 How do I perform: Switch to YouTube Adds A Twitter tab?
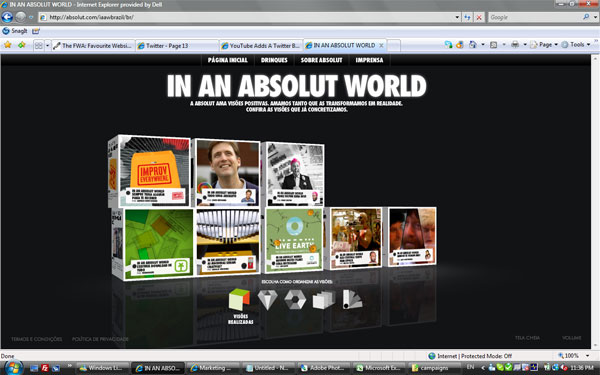261,46
